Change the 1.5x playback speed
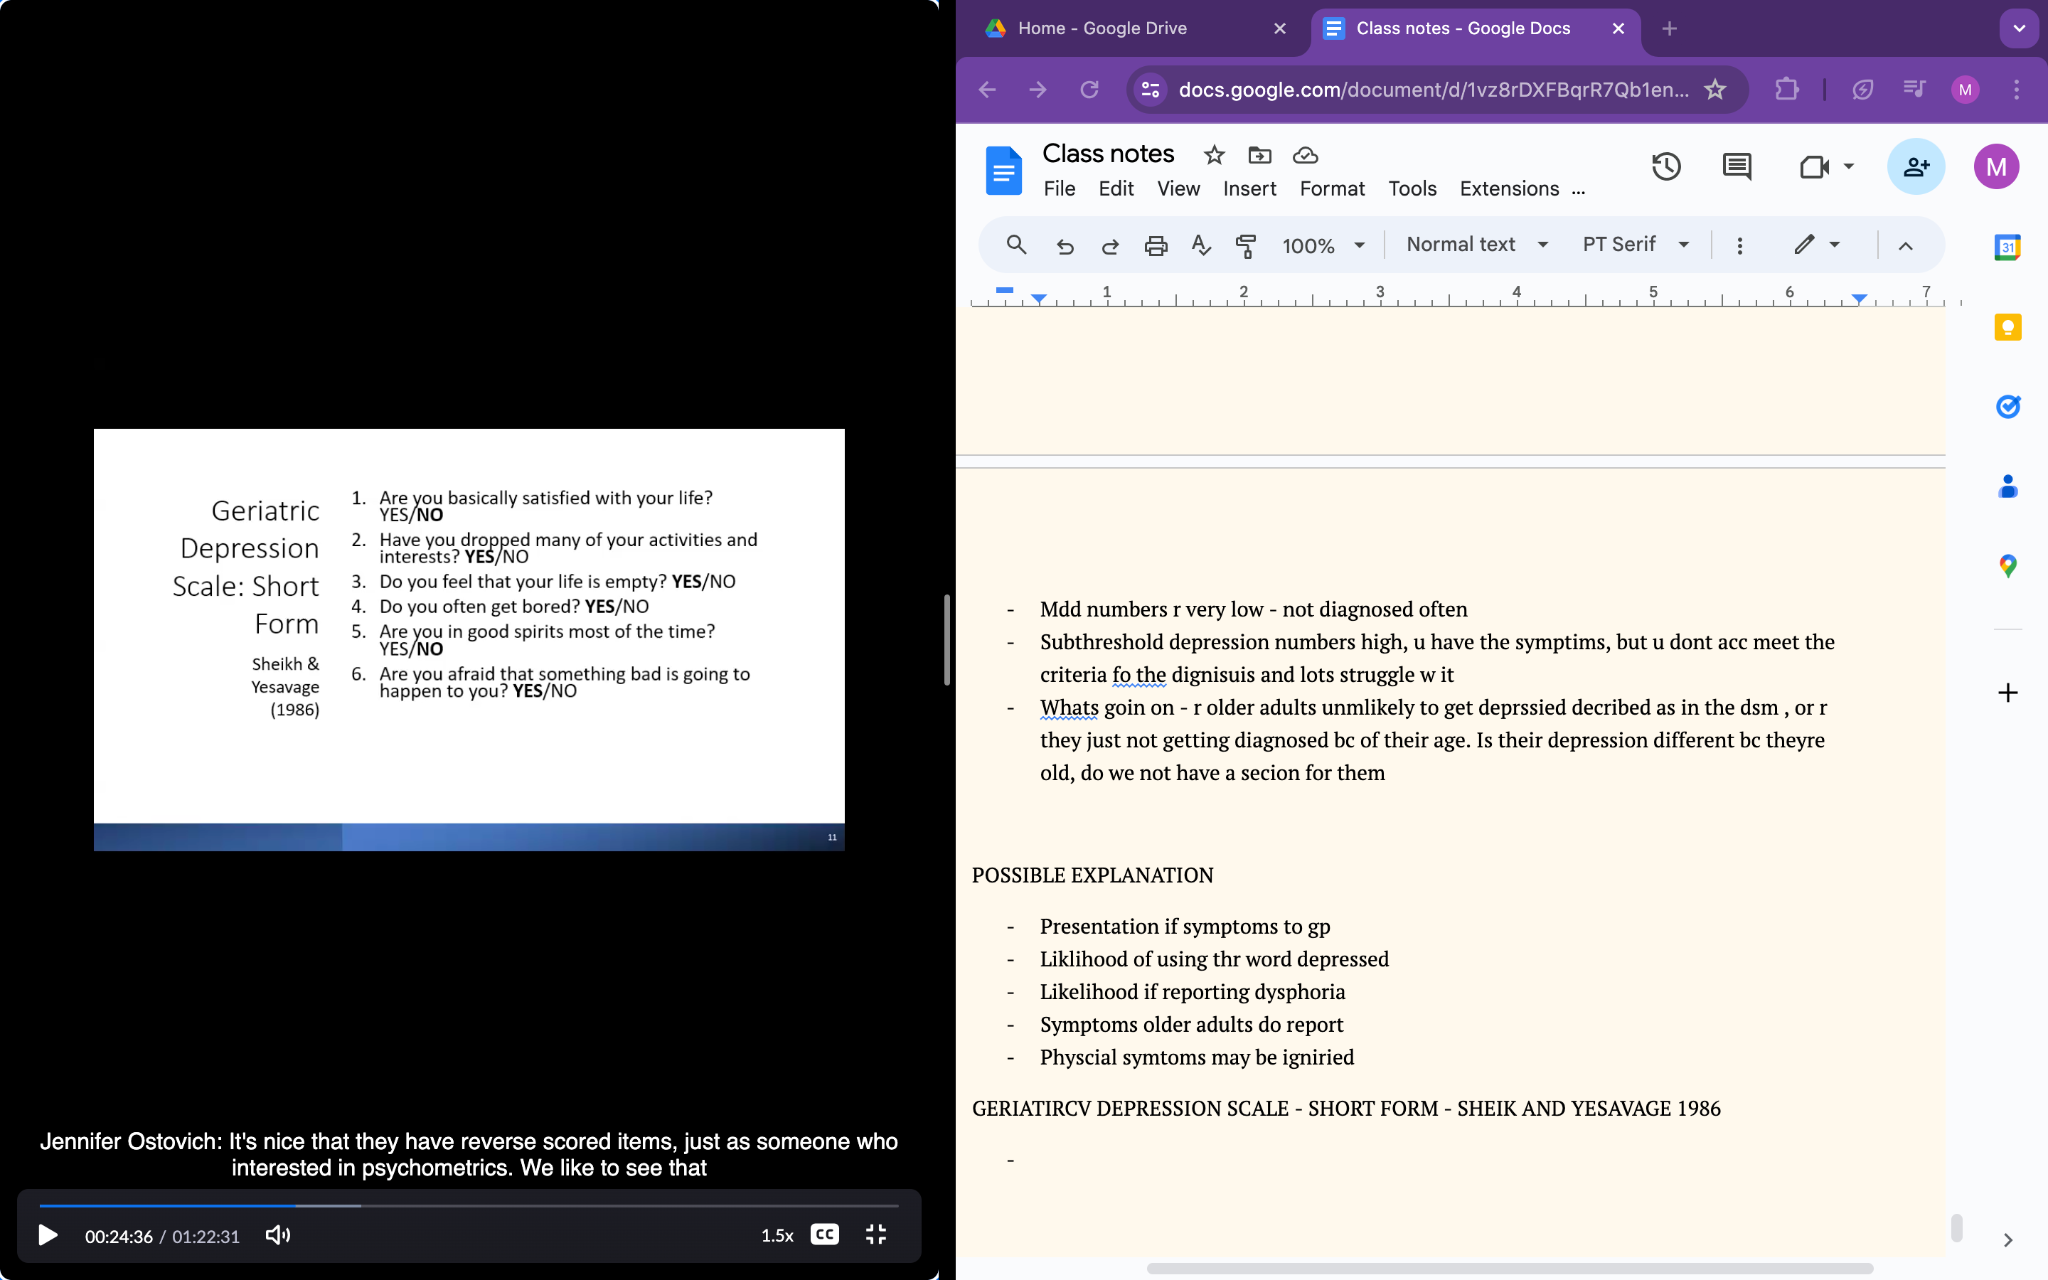The width and height of the screenshot is (2048, 1280). click(777, 1235)
